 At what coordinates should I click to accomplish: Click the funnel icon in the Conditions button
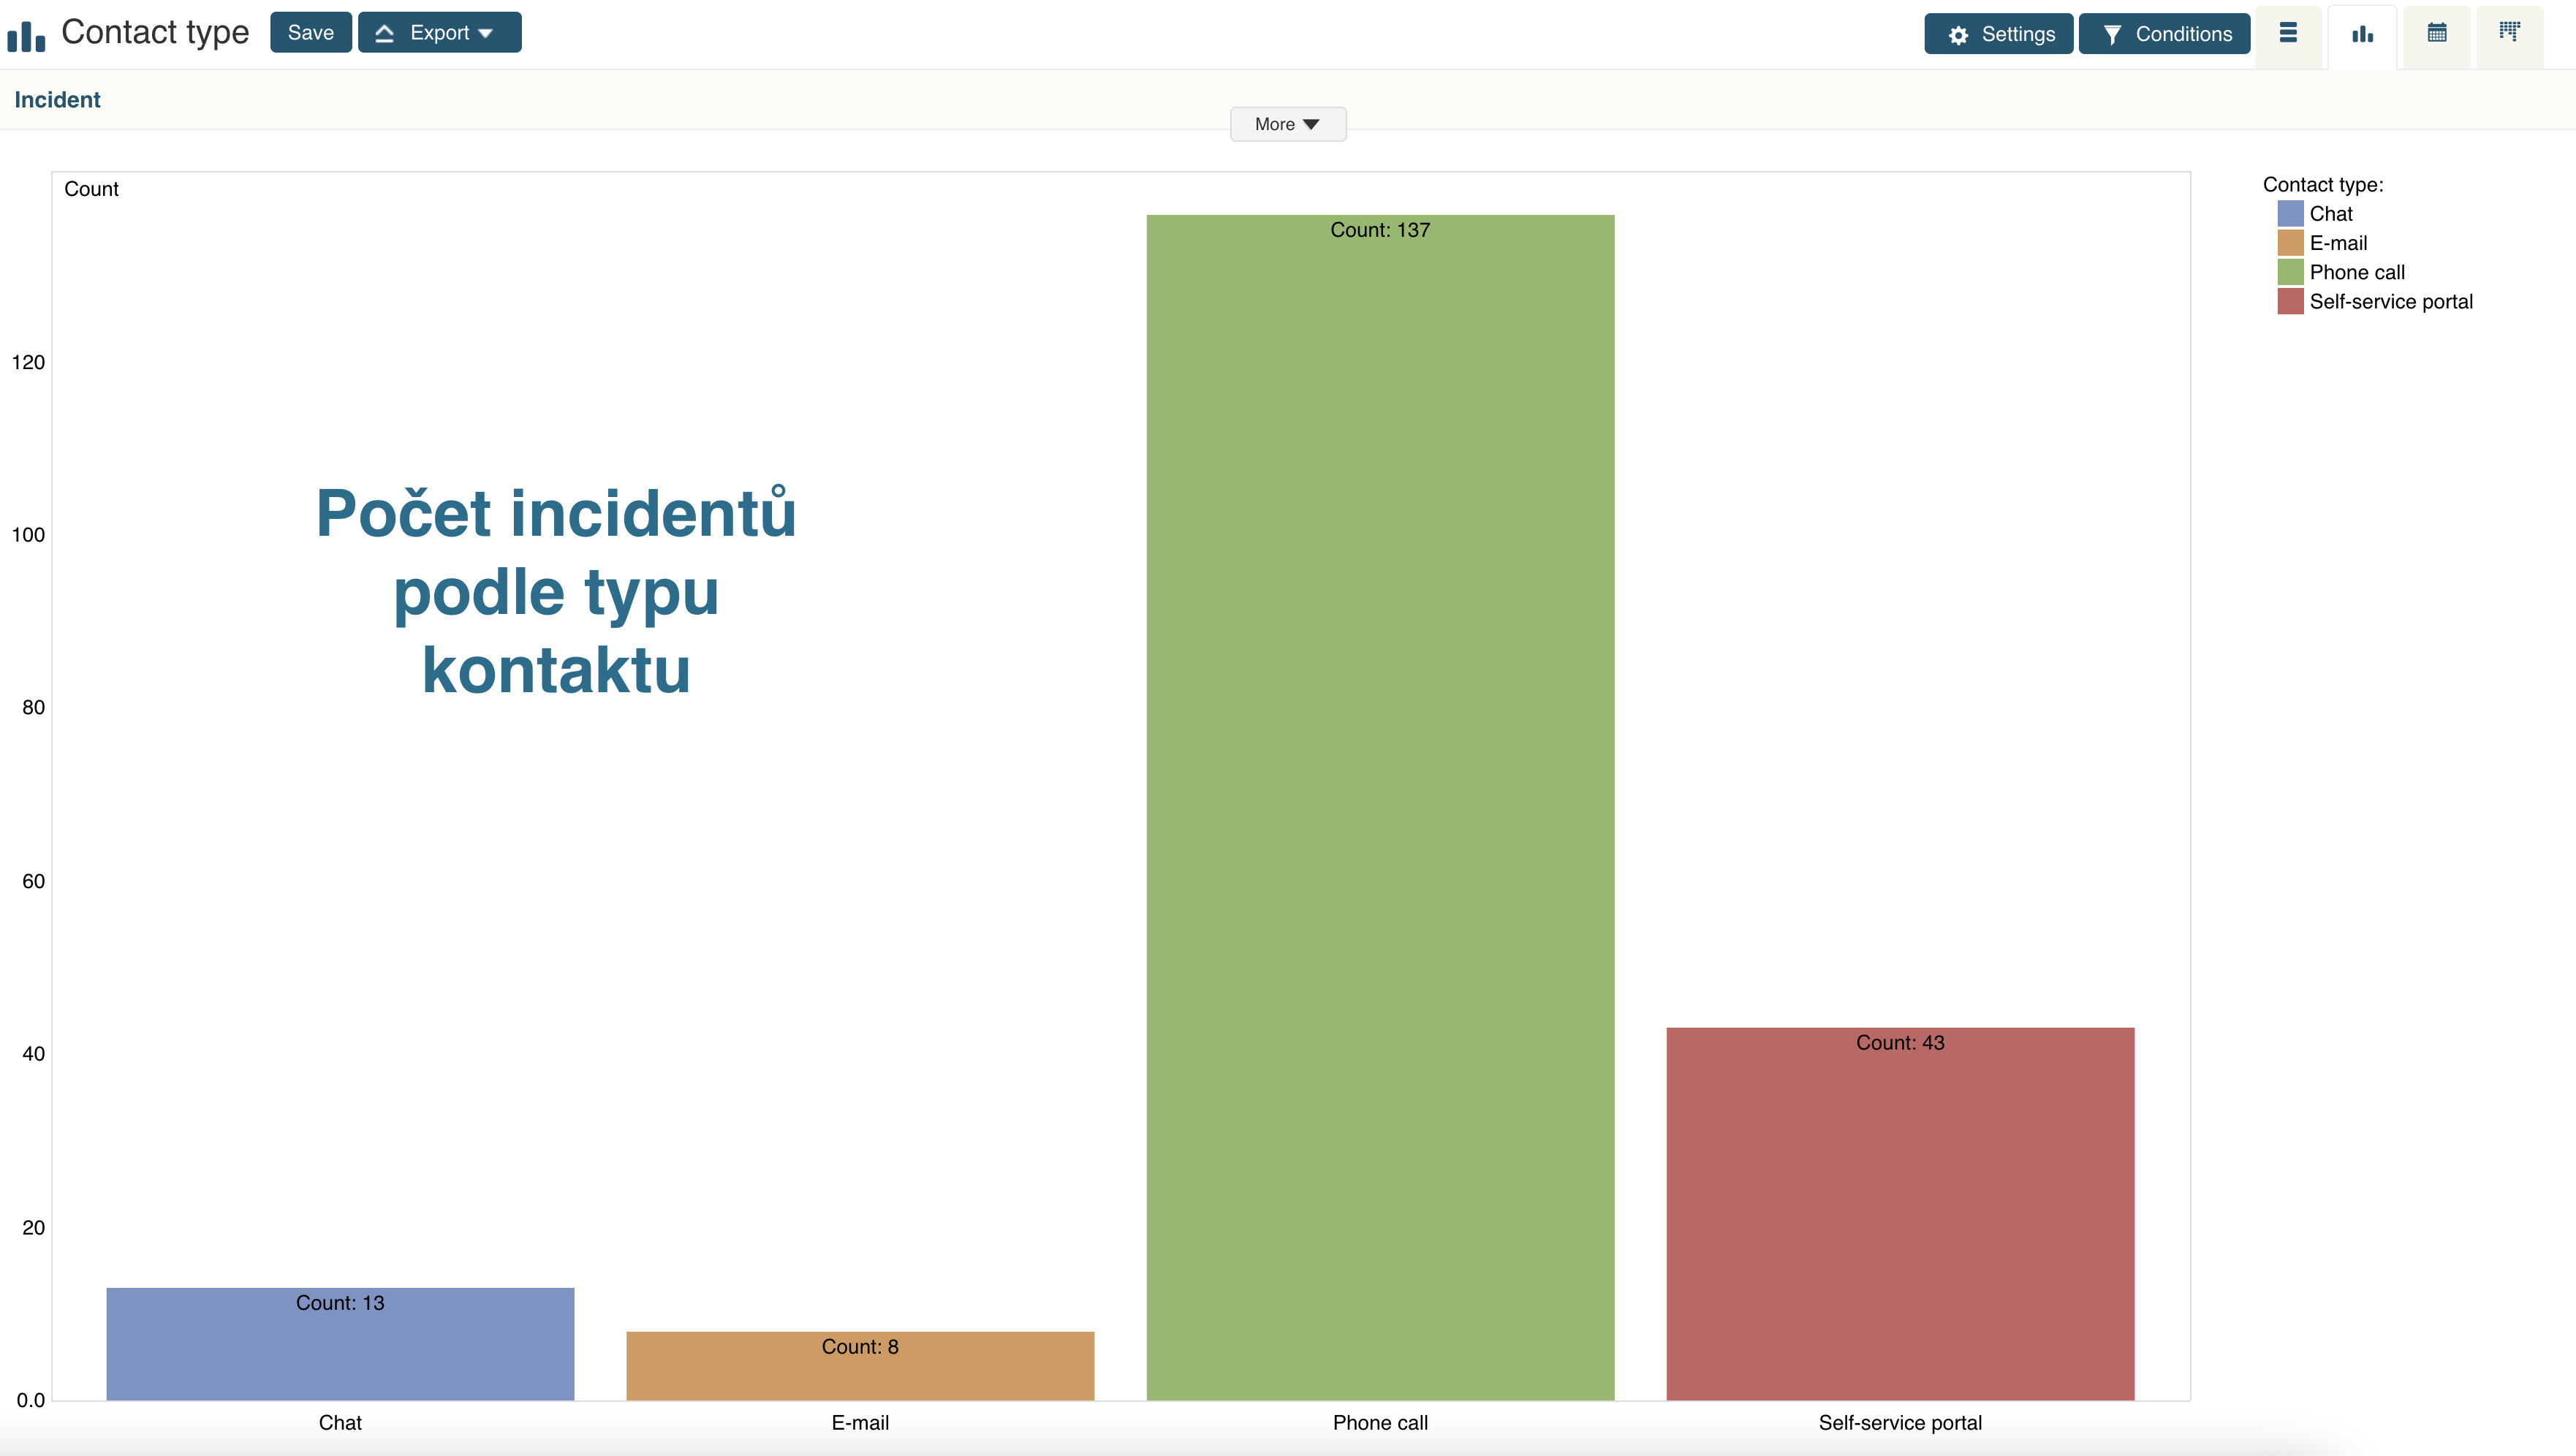point(2111,35)
